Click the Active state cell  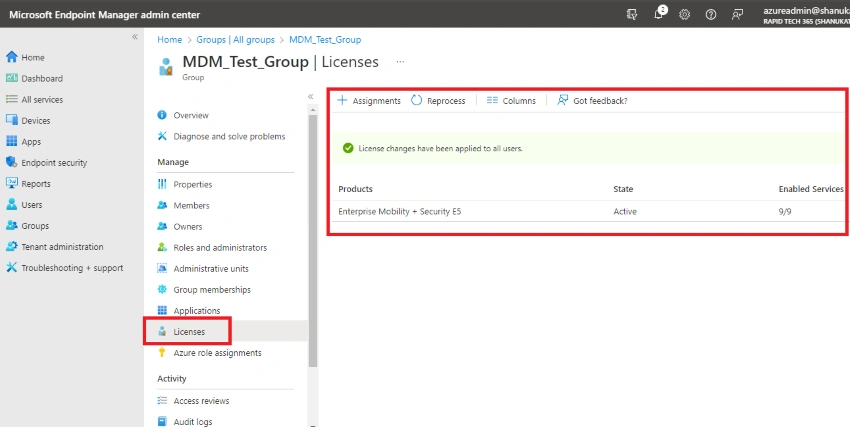pos(625,212)
